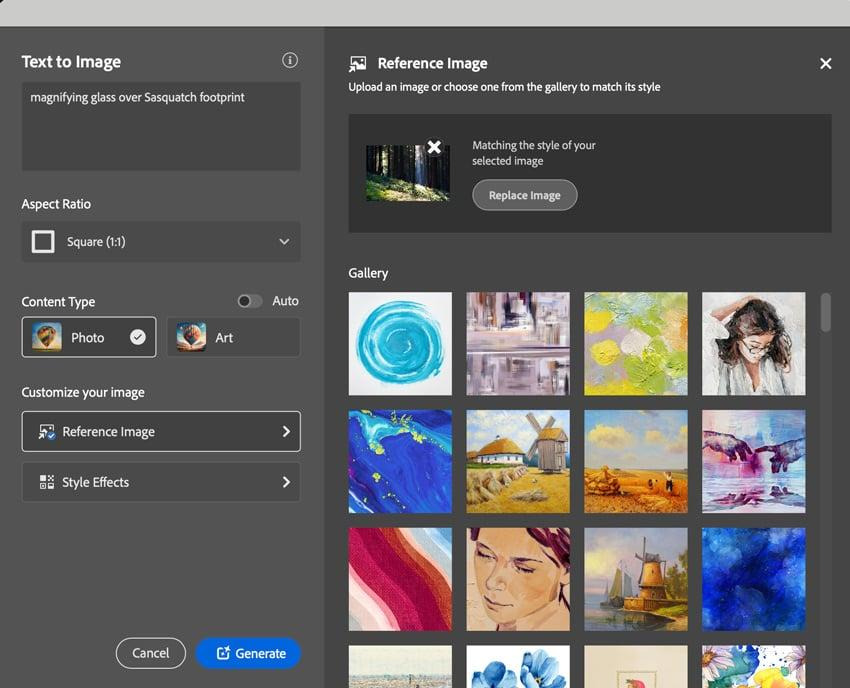Screen dimensions: 850x688
Task: Select the golden haystack field painting
Action: (x=636, y=461)
